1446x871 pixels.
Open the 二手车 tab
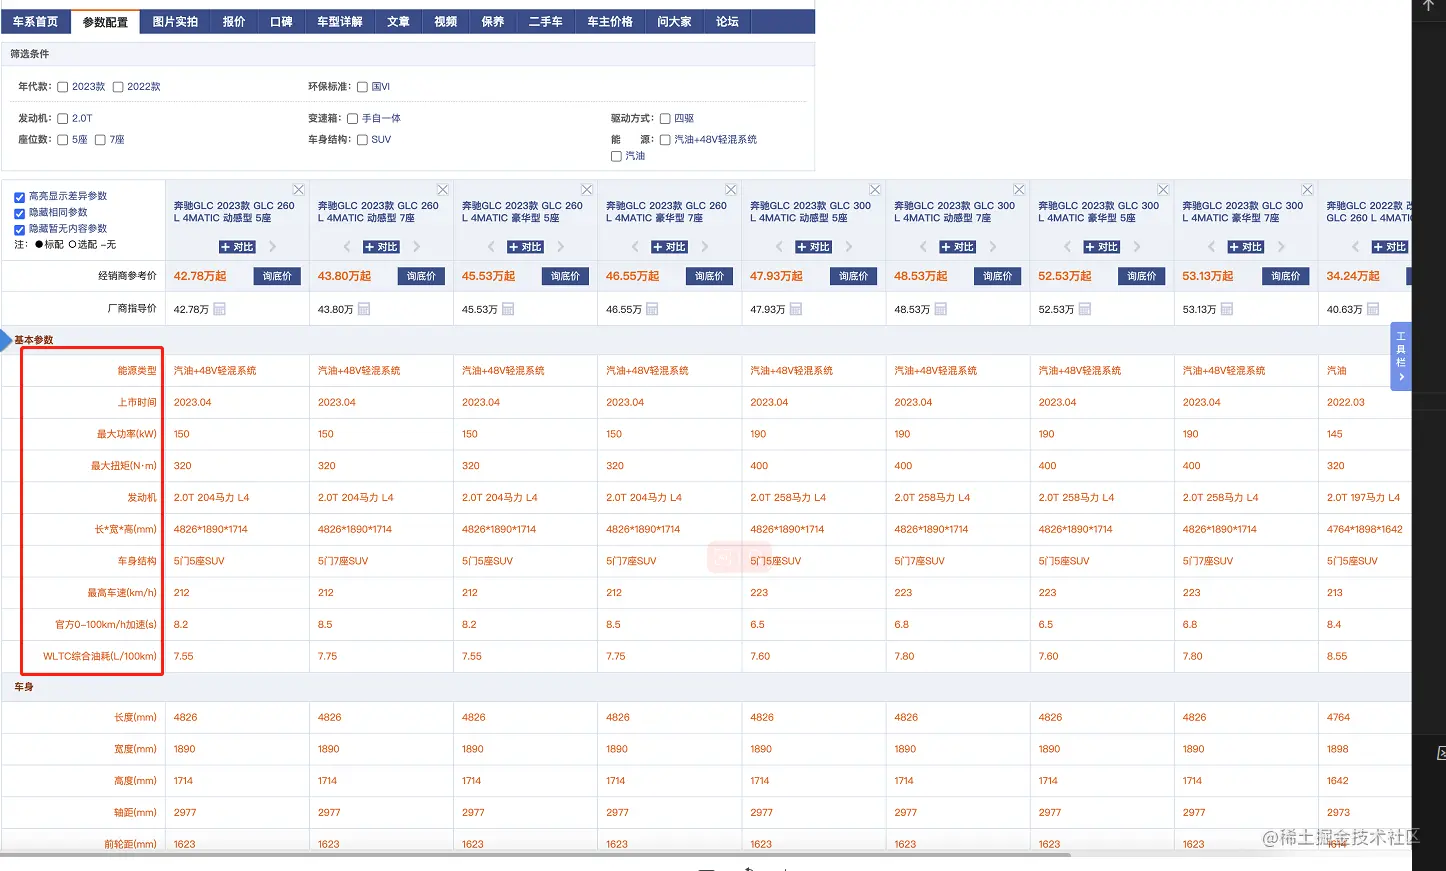click(x=545, y=21)
